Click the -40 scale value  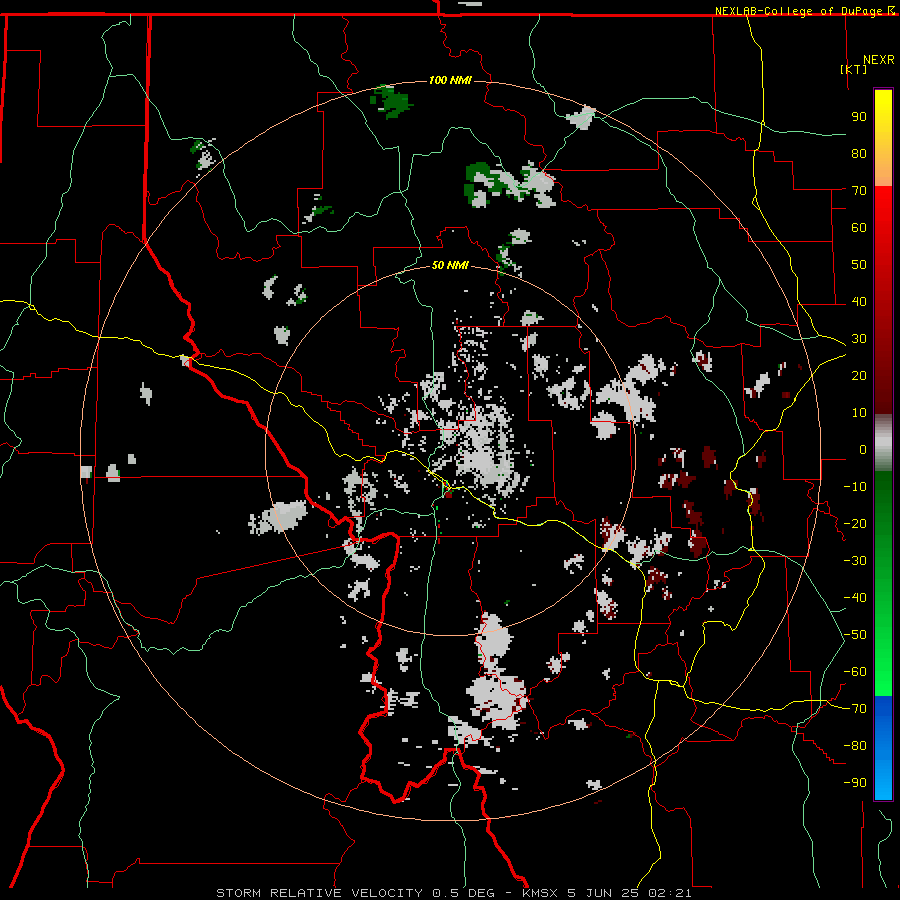(x=855, y=598)
